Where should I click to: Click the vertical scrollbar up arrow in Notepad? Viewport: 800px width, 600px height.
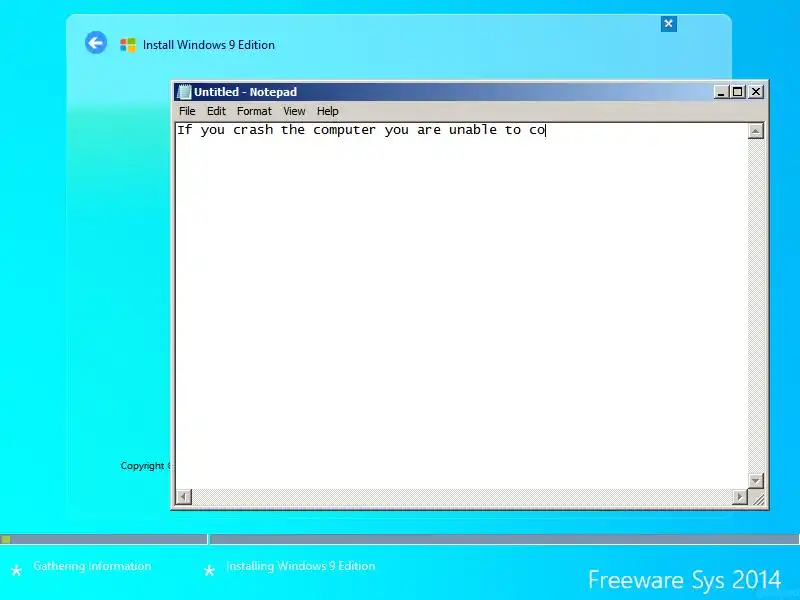756,131
